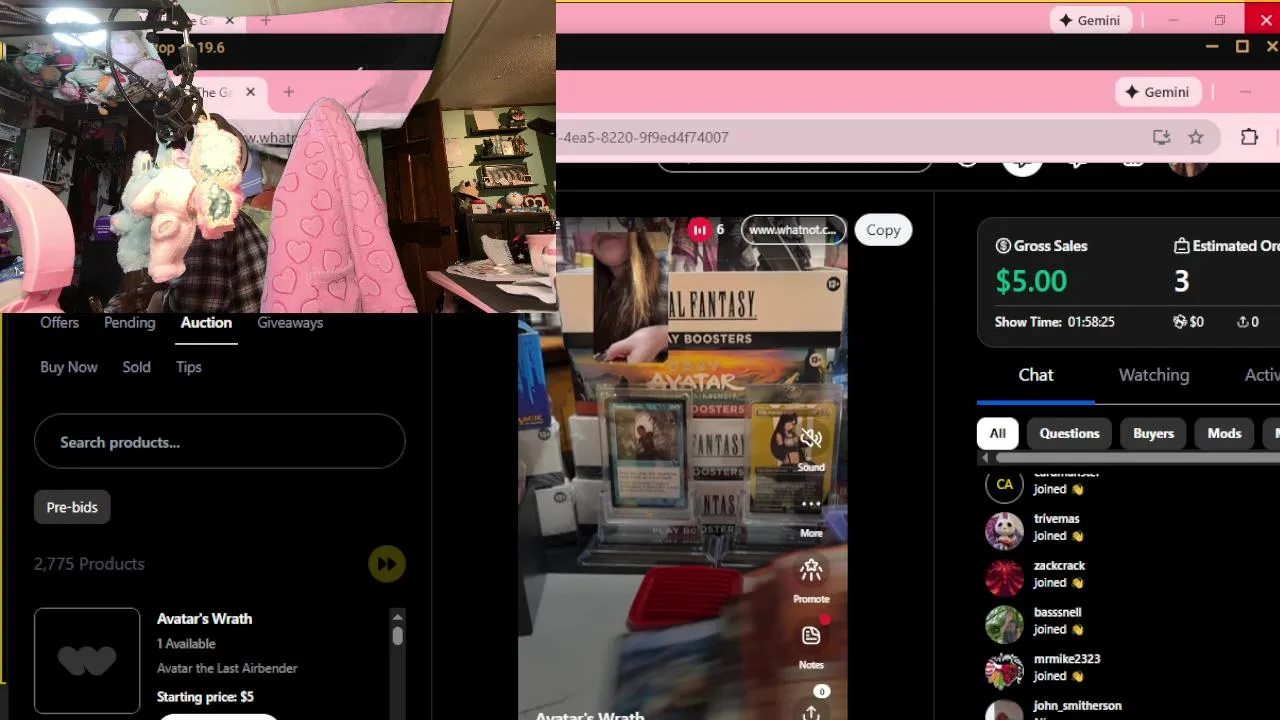
Task: Click the 'Starting price: $5' text
Action: coord(205,697)
